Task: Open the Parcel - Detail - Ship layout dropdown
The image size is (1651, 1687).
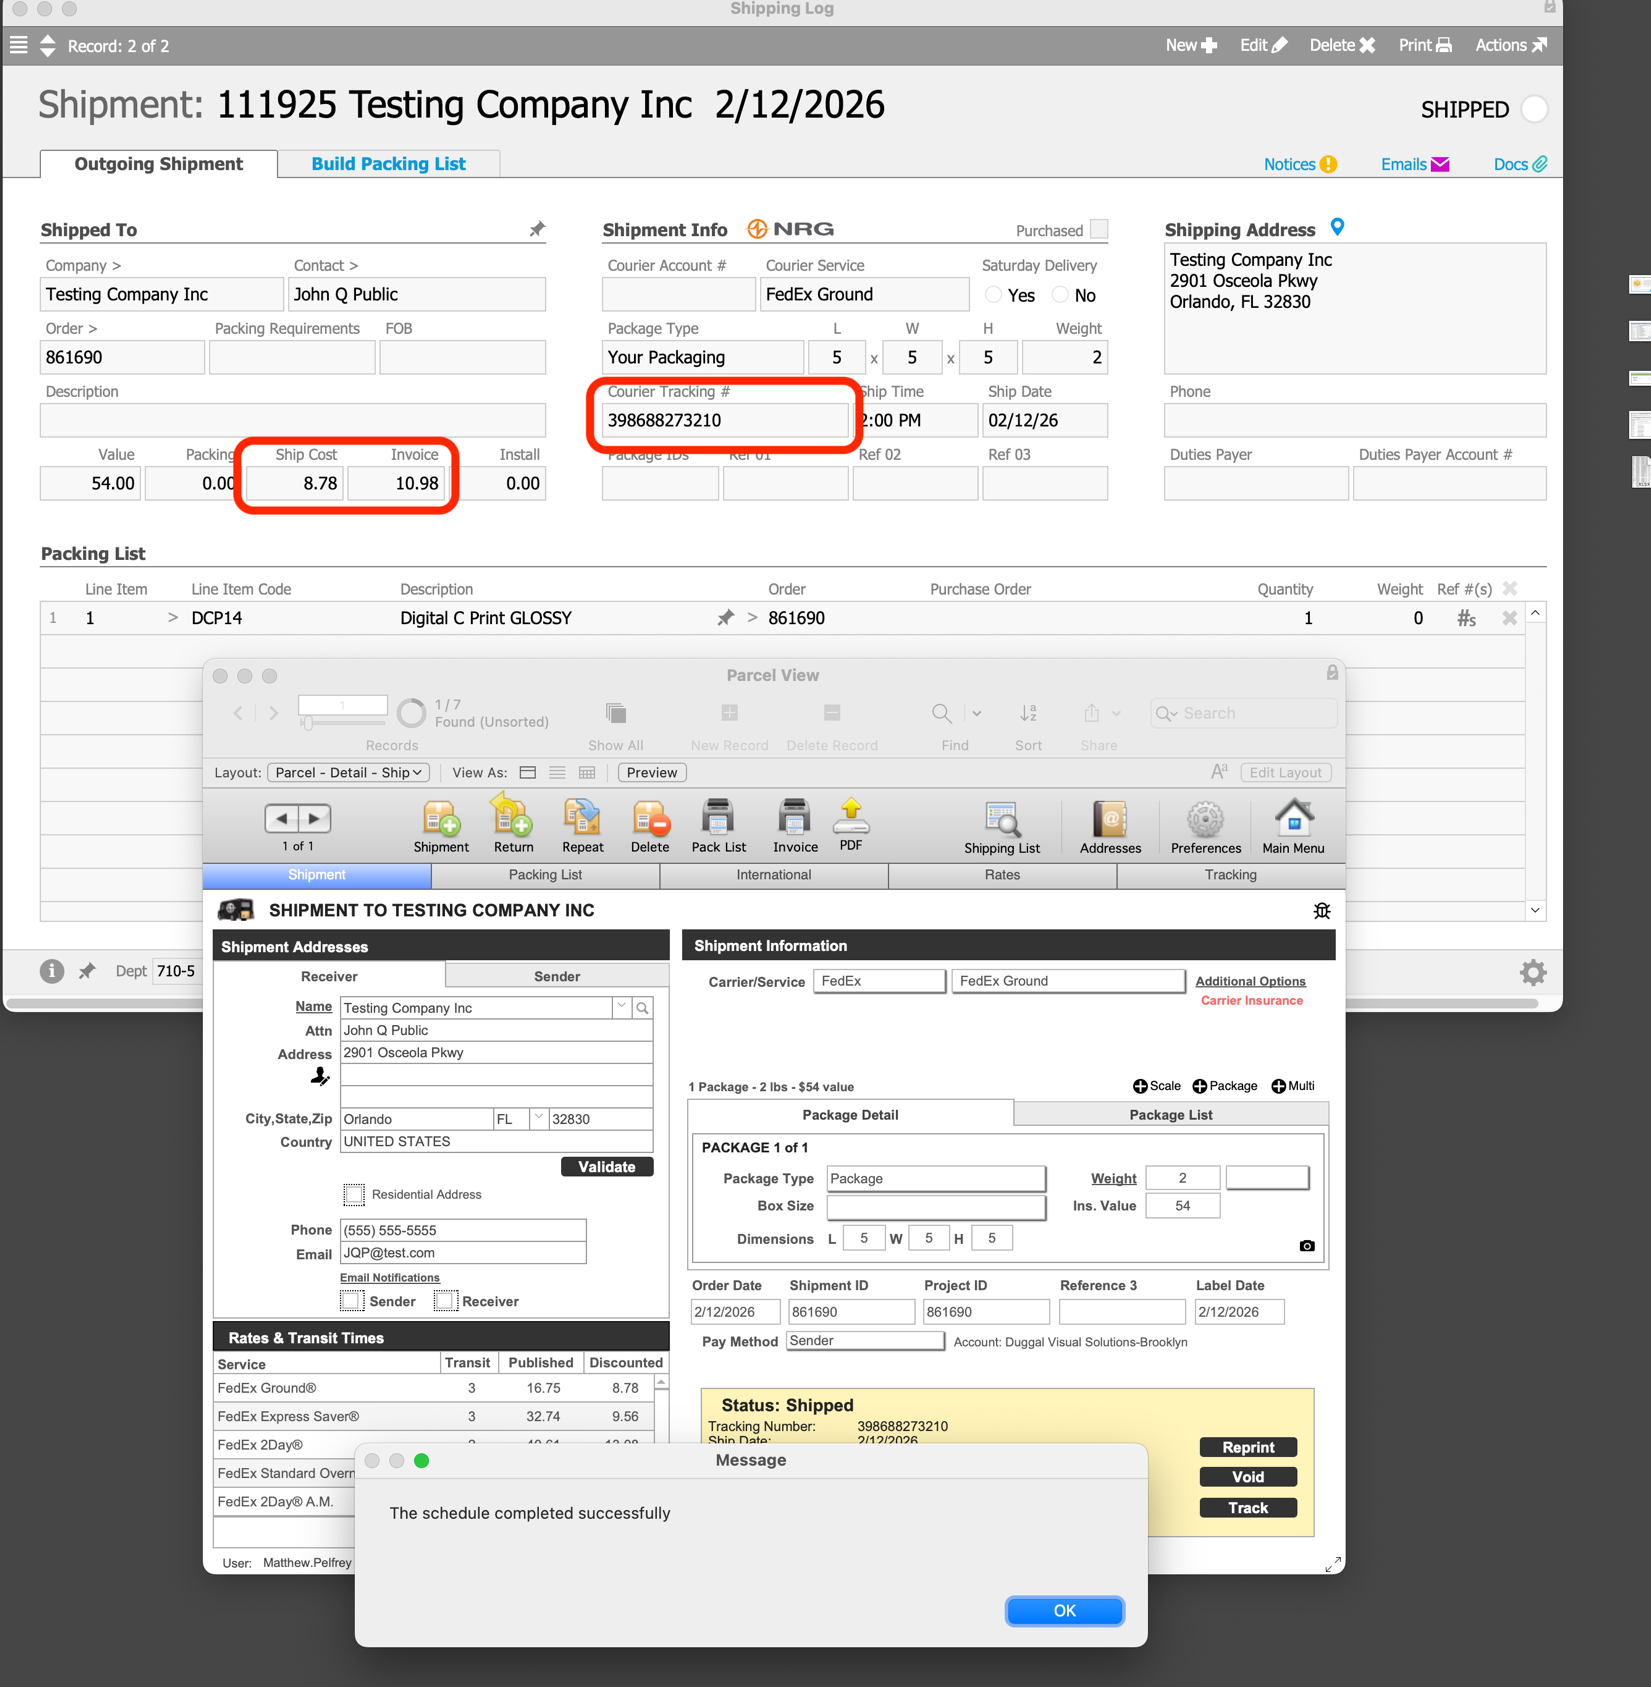Action: click(347, 772)
